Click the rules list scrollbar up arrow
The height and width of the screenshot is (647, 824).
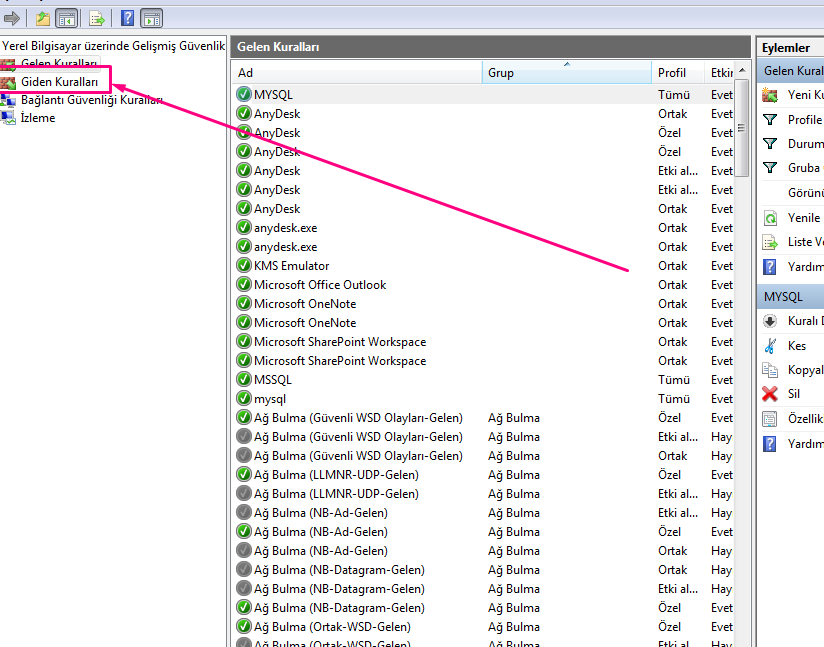tap(742, 70)
